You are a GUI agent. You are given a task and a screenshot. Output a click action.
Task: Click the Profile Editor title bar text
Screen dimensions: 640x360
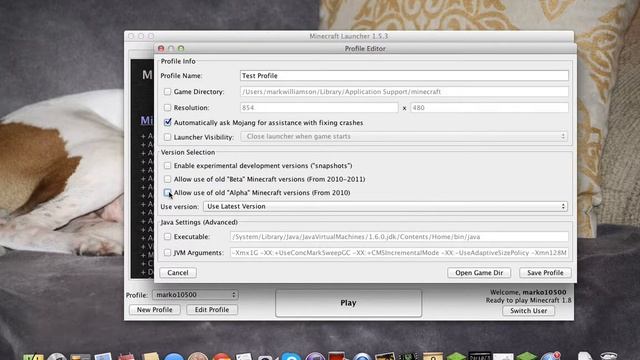(x=365, y=48)
